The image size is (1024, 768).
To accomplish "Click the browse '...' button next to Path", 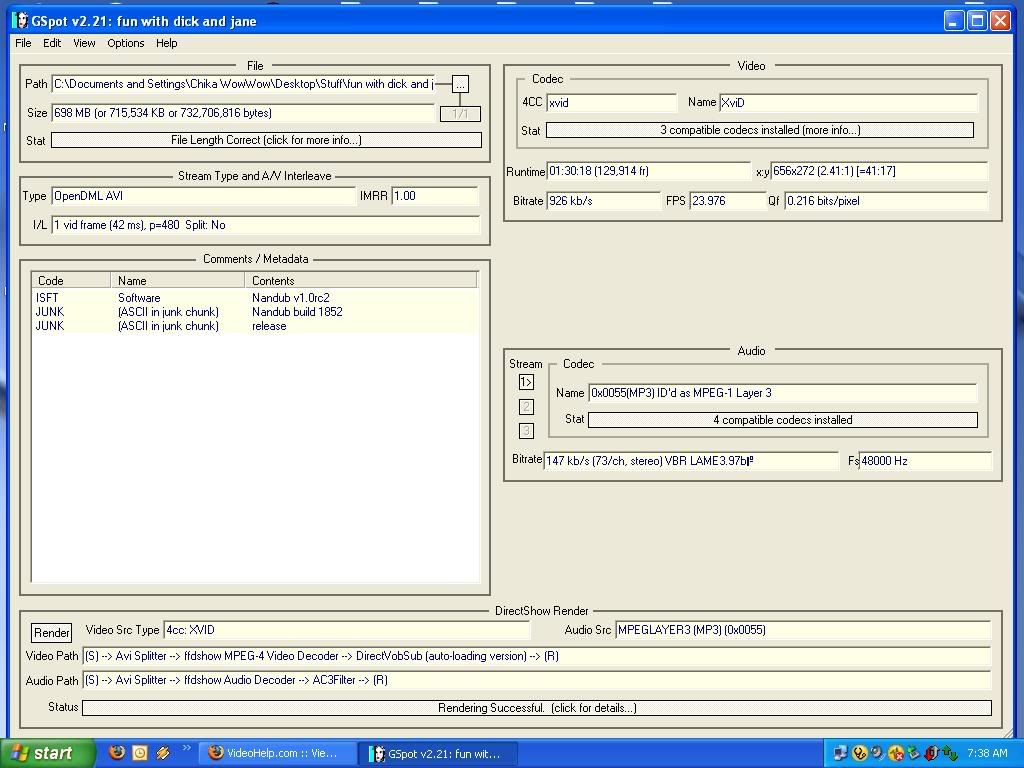I will point(460,84).
